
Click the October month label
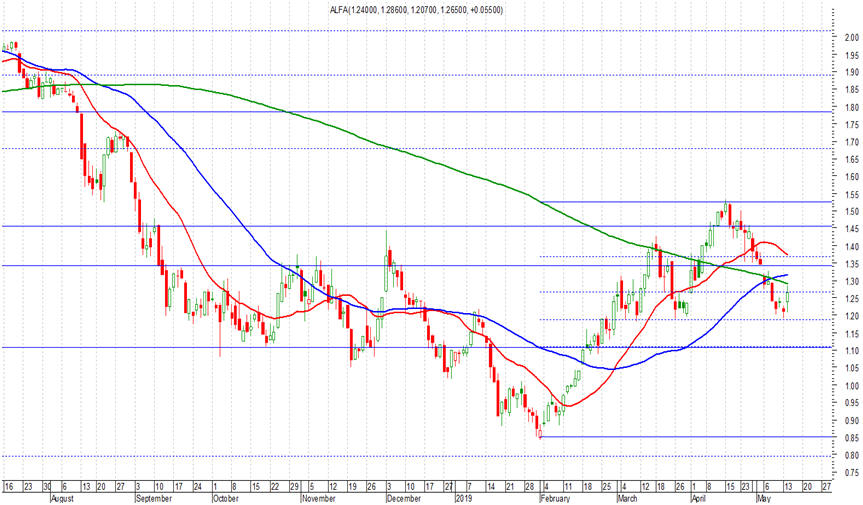point(226,498)
